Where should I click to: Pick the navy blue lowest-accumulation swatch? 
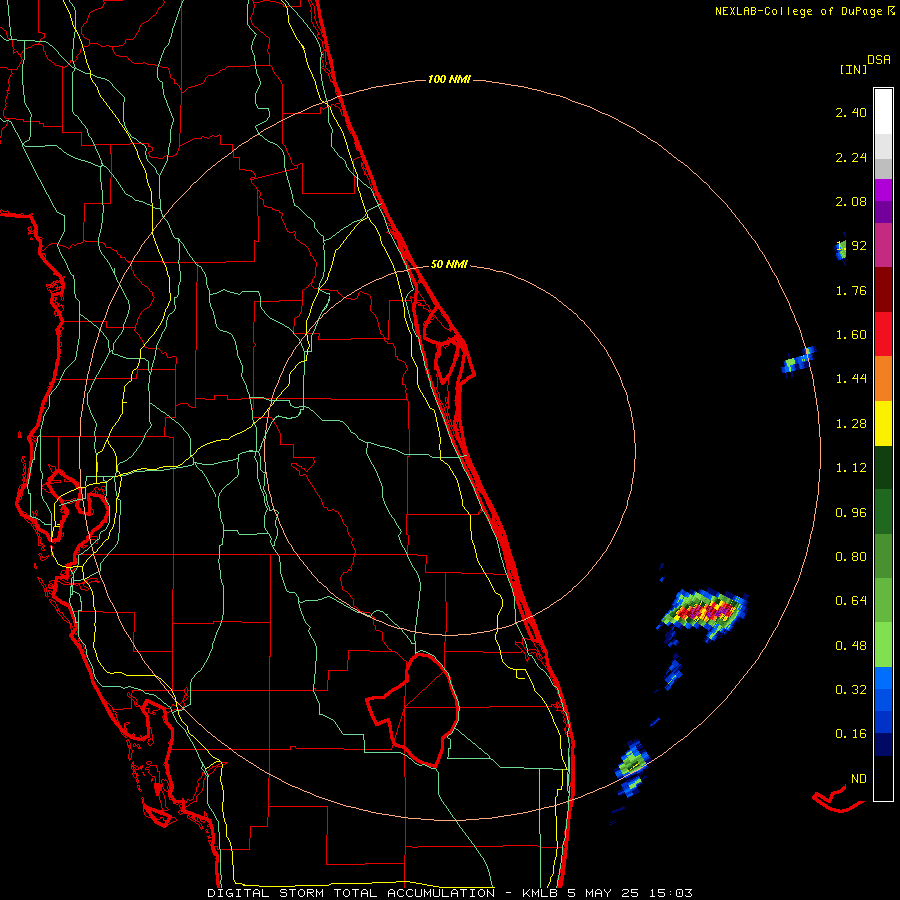[883, 744]
